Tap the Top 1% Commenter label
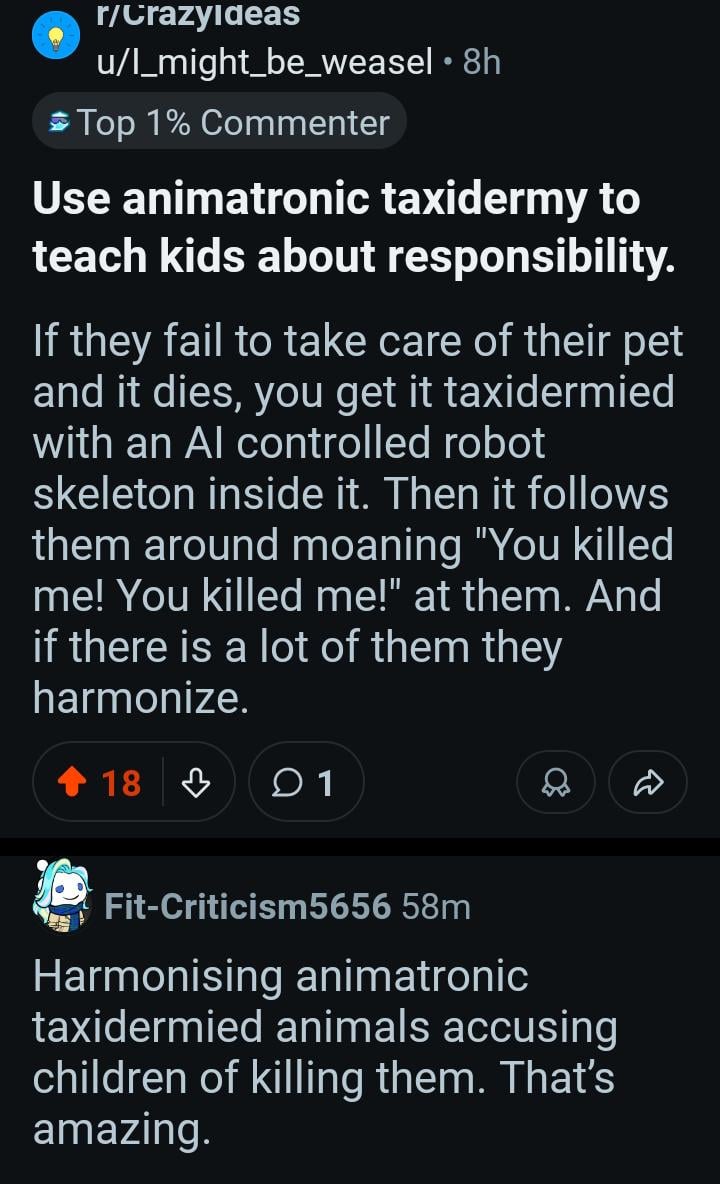The height and width of the screenshot is (1184, 720). [233, 122]
